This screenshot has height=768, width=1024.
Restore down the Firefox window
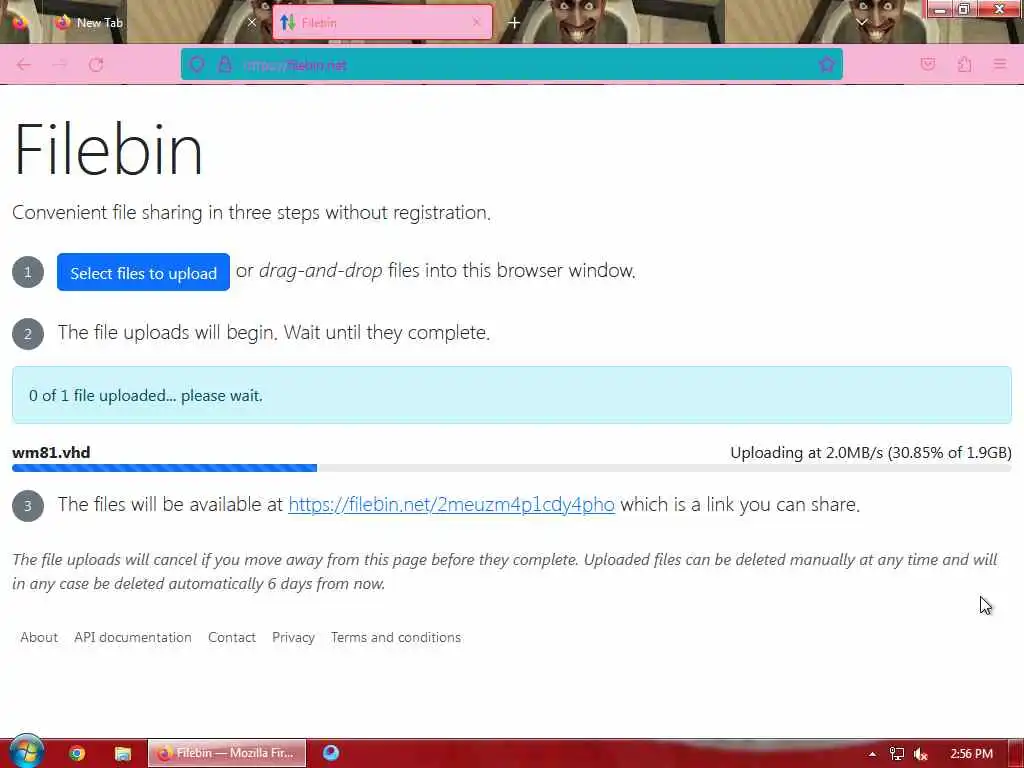[x=963, y=9]
